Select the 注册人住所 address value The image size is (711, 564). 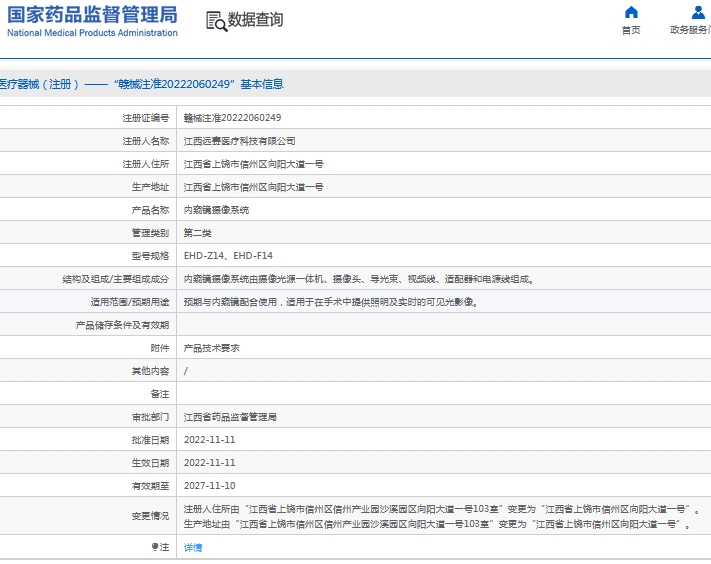(x=253, y=164)
